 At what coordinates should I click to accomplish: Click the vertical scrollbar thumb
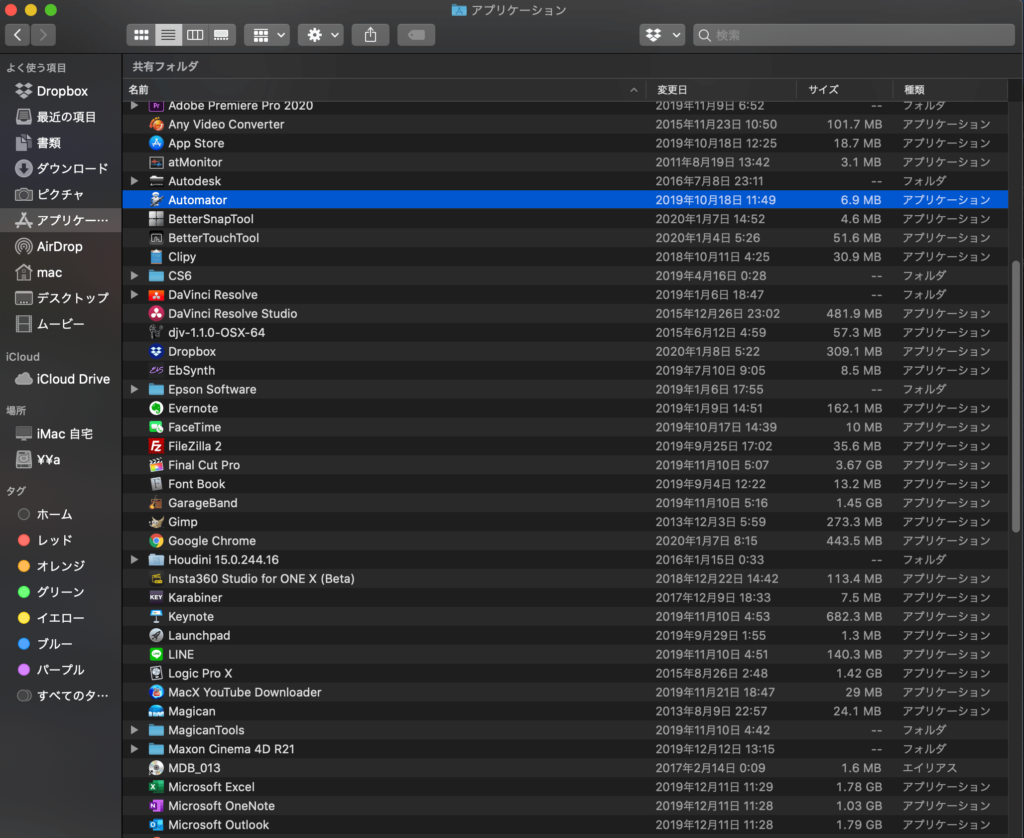point(1016,396)
